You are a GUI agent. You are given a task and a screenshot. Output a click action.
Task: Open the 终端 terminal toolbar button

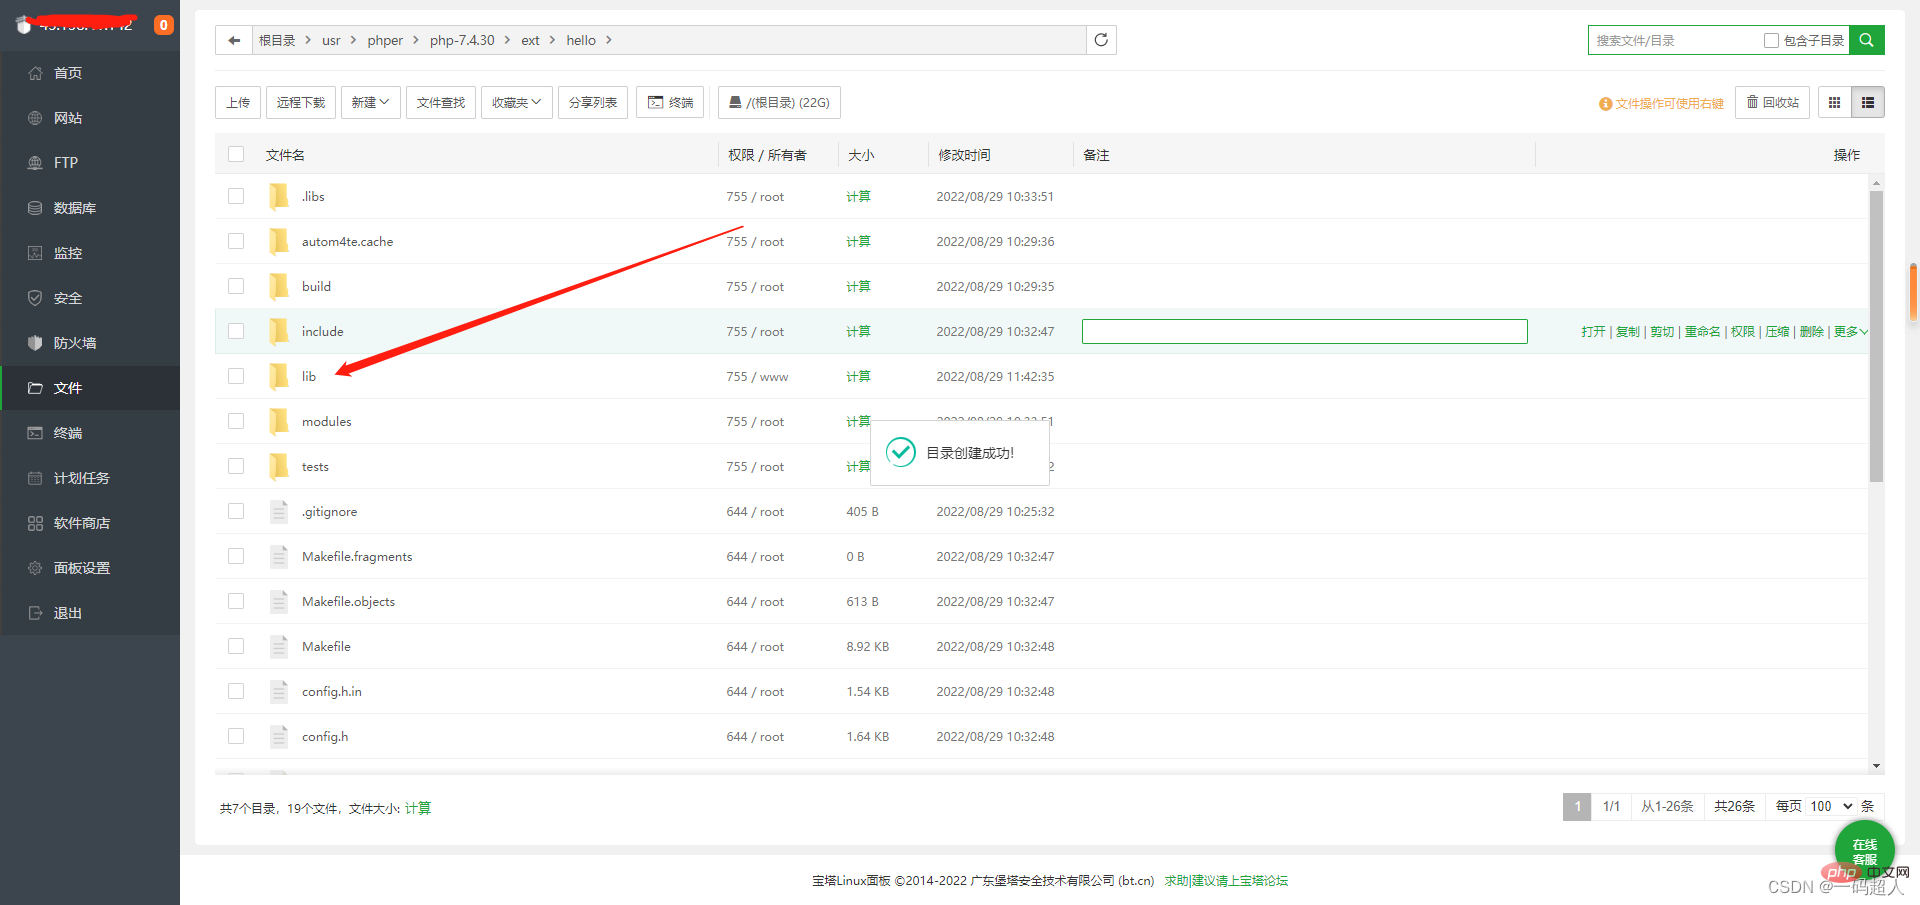[x=670, y=102]
